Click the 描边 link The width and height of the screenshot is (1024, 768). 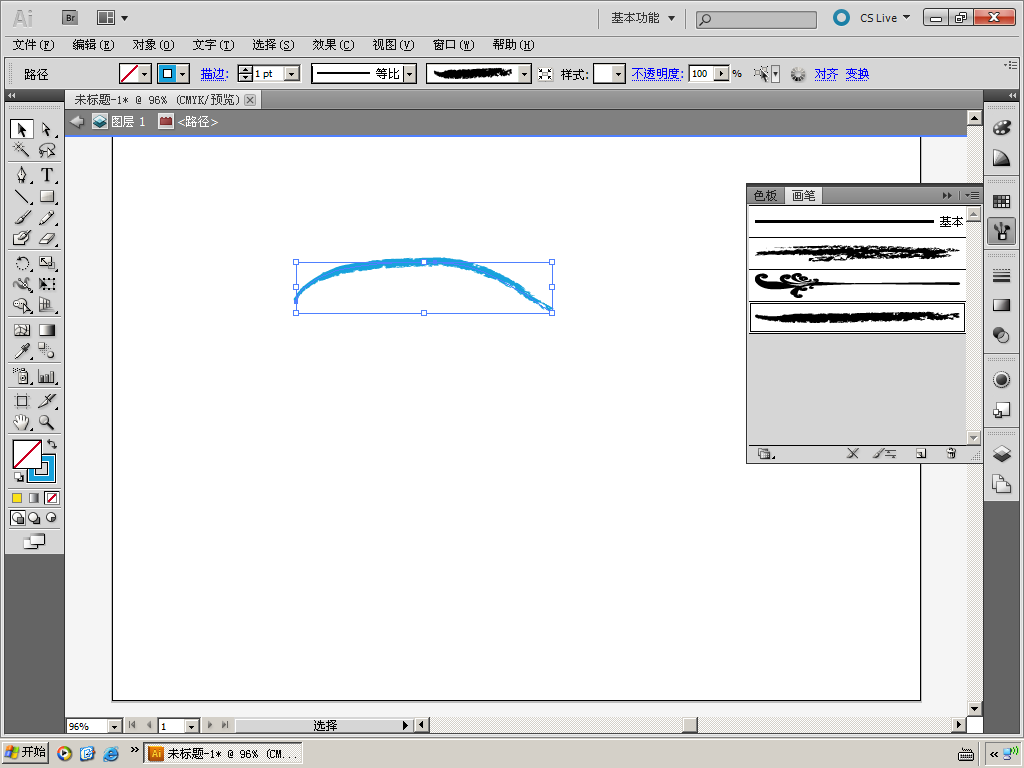click(x=214, y=74)
